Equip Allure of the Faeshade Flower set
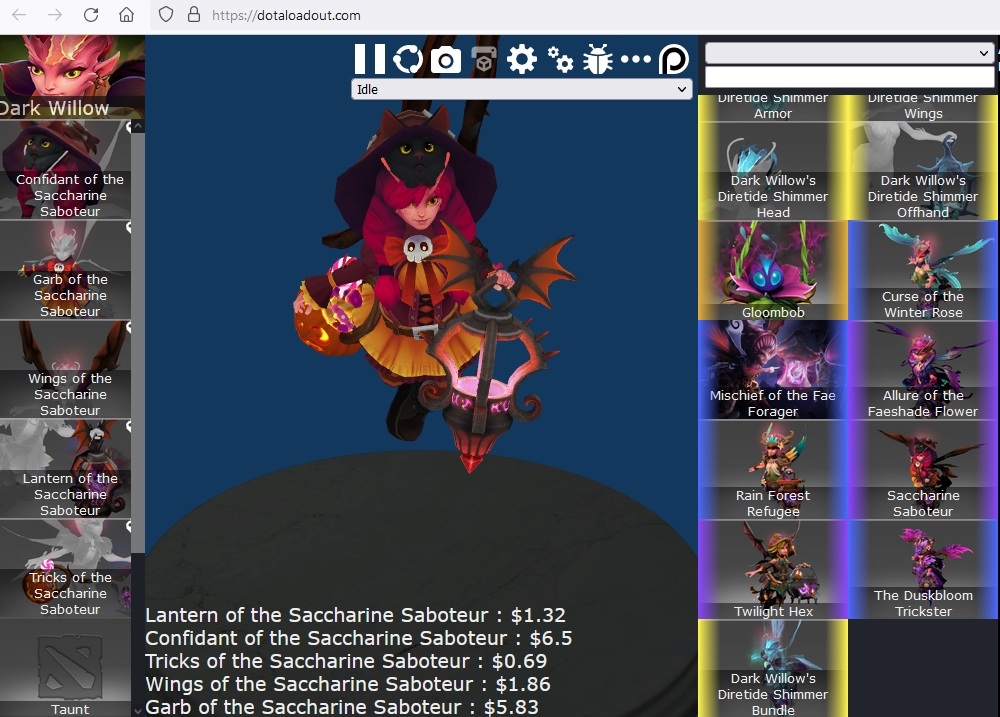The image size is (1000, 717). pos(923,370)
